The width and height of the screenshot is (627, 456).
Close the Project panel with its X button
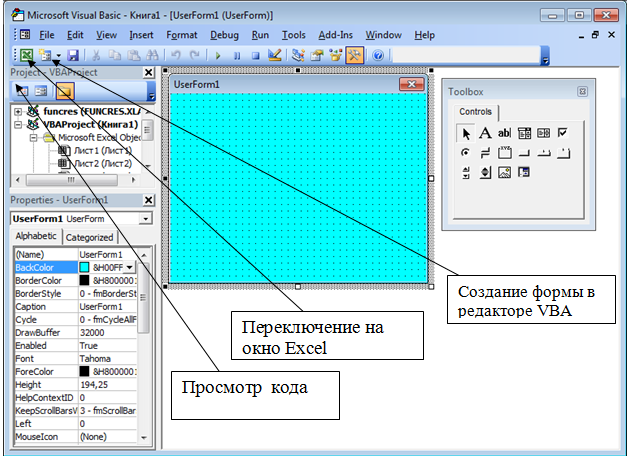148,73
